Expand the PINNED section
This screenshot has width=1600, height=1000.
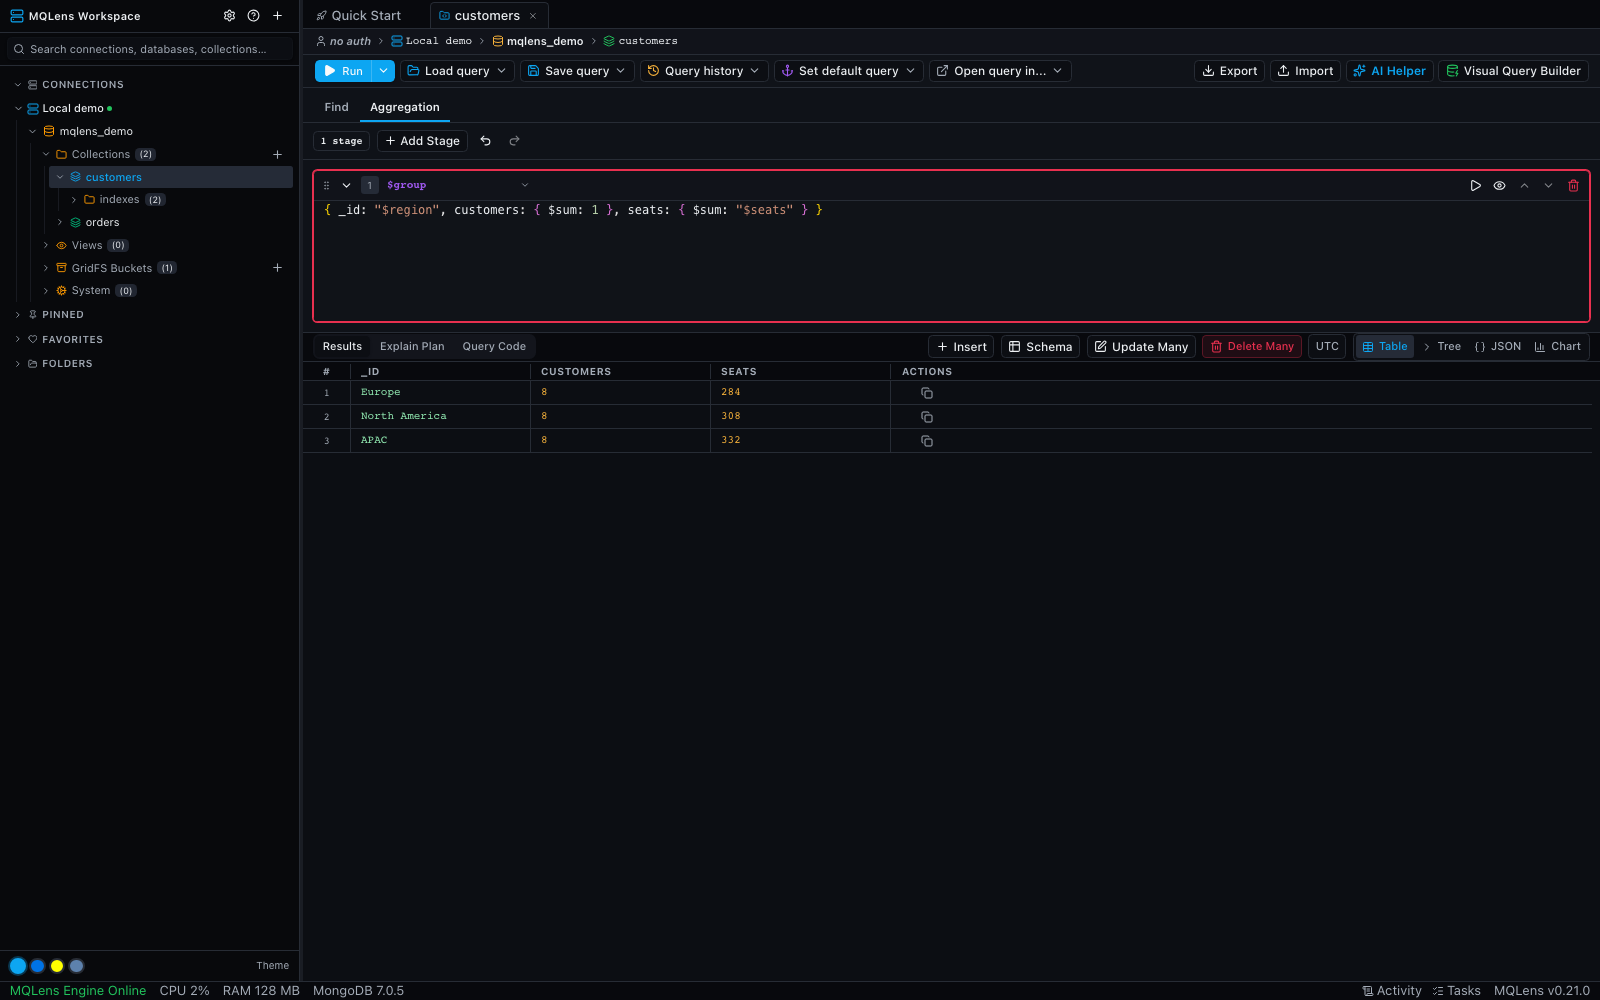(18, 314)
